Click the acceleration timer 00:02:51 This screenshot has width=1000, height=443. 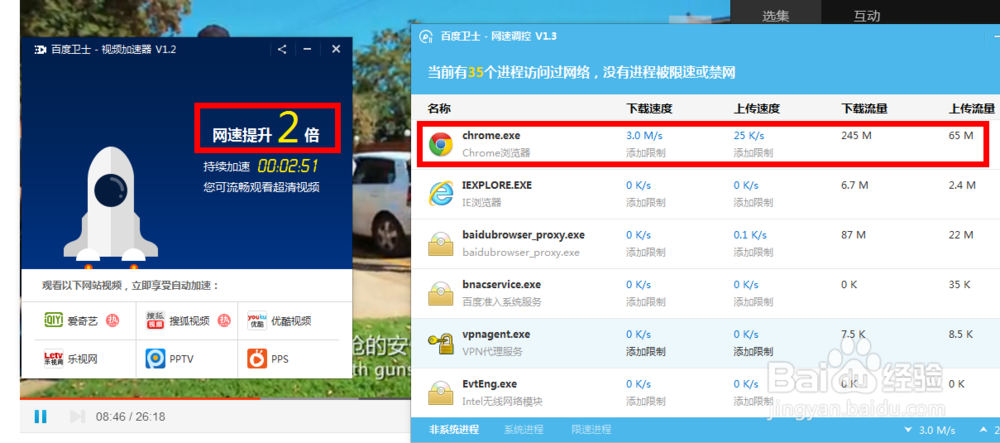[288, 167]
